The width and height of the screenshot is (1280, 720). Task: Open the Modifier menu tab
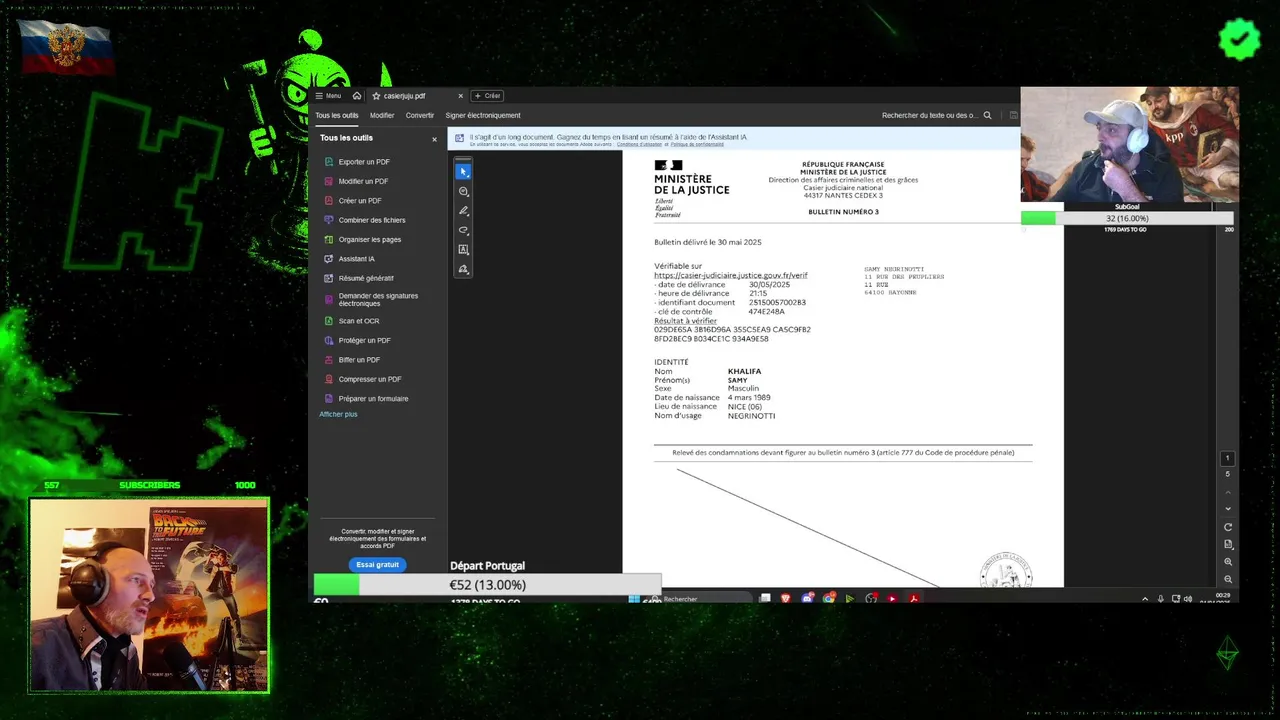pyautogui.click(x=382, y=115)
